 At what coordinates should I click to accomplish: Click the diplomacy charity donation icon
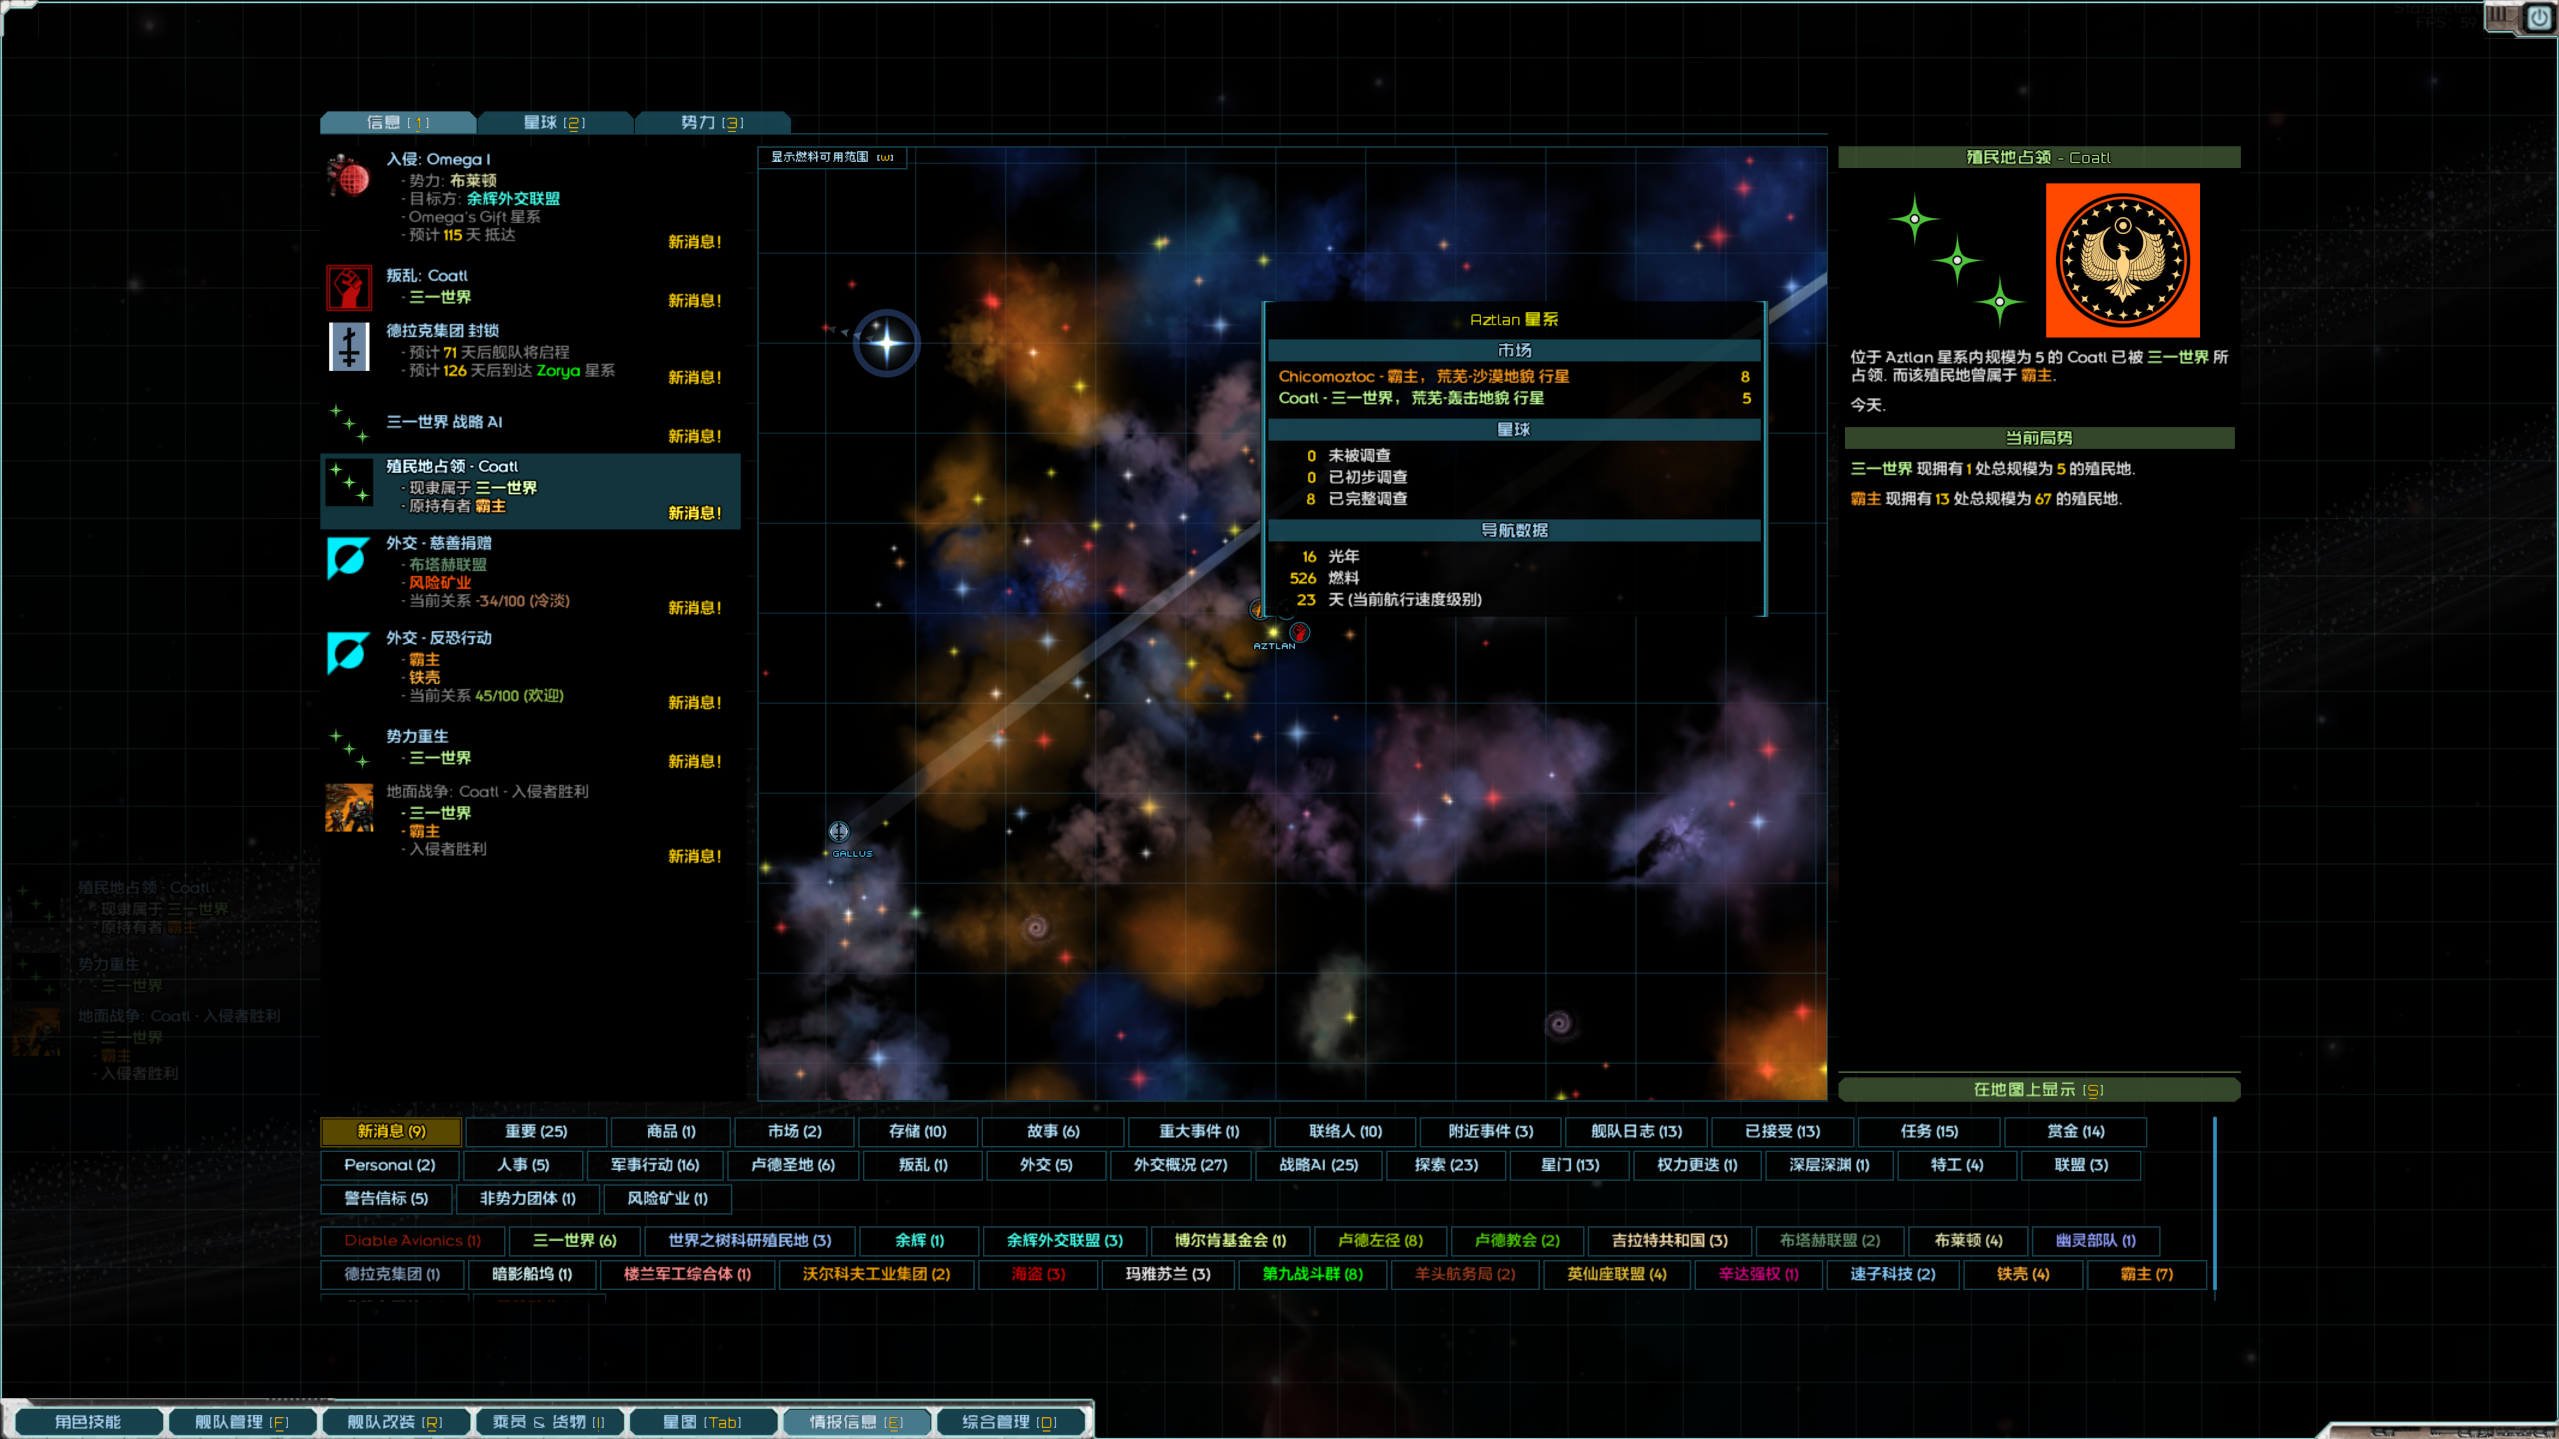[348, 557]
